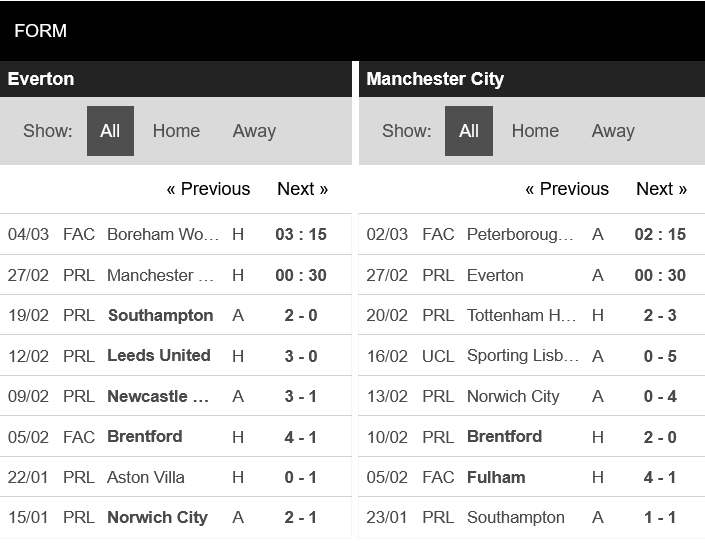Select Everton's All filter tab
The height and width of the screenshot is (547, 705).
[110, 131]
